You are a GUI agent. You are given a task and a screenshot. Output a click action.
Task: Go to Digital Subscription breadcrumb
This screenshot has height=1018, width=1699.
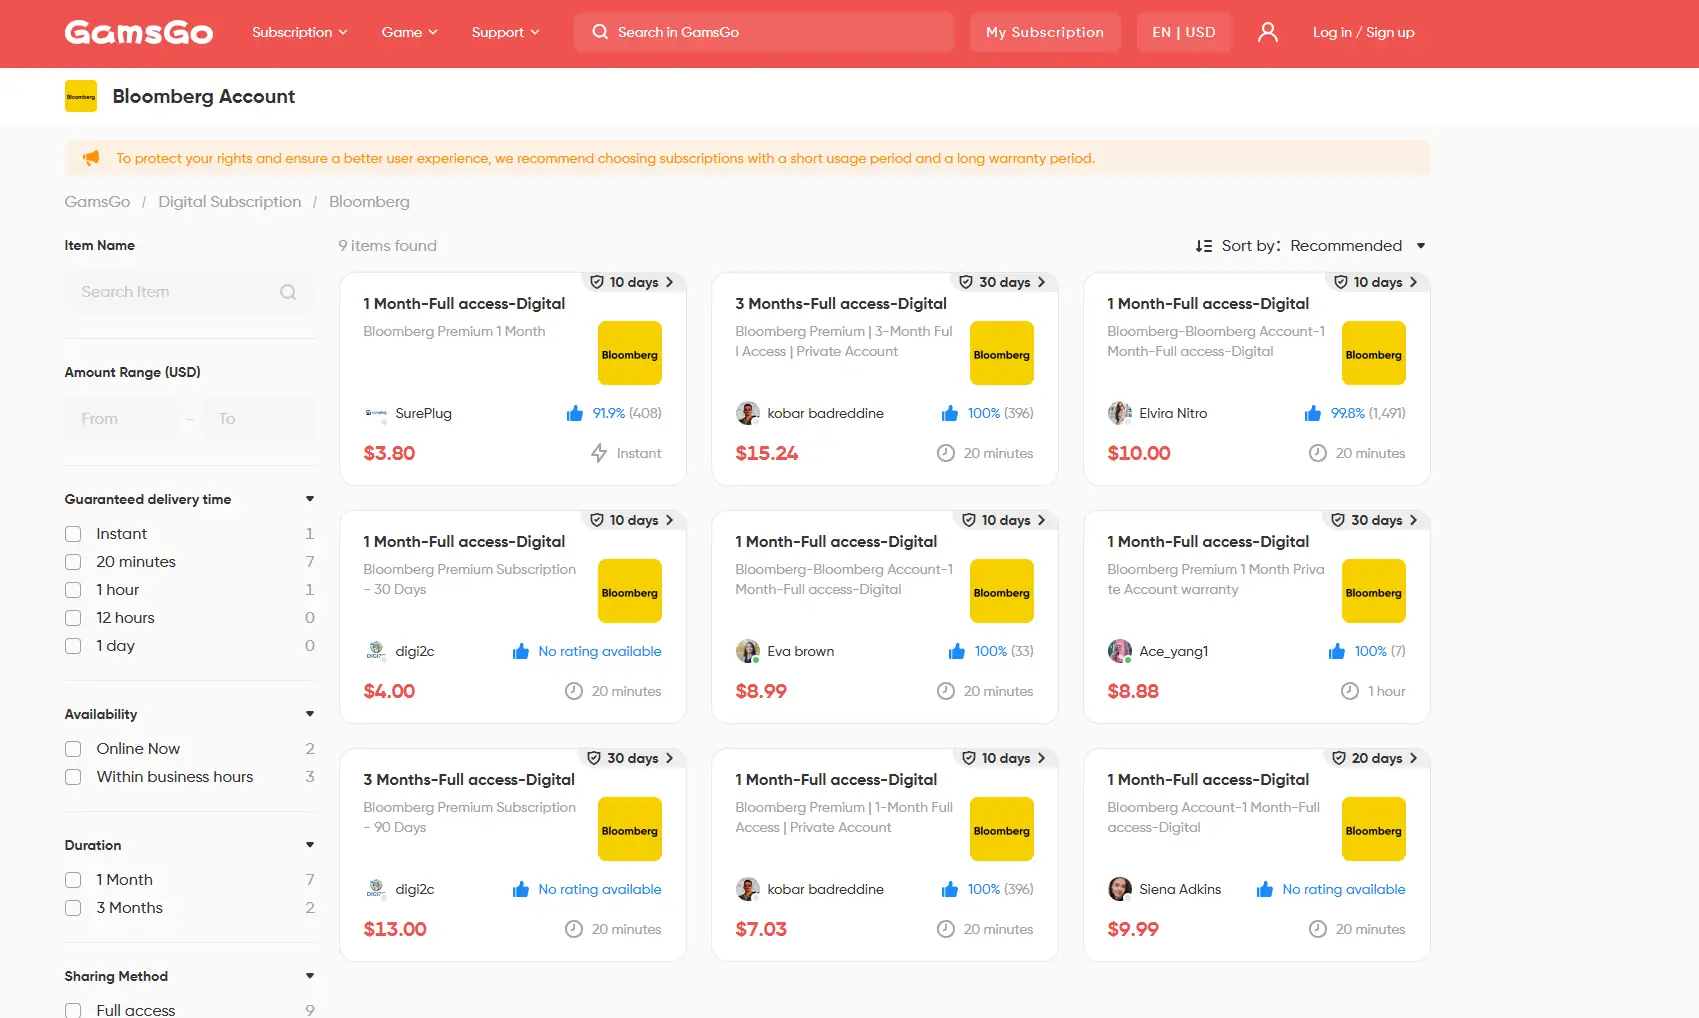pyautogui.click(x=230, y=202)
